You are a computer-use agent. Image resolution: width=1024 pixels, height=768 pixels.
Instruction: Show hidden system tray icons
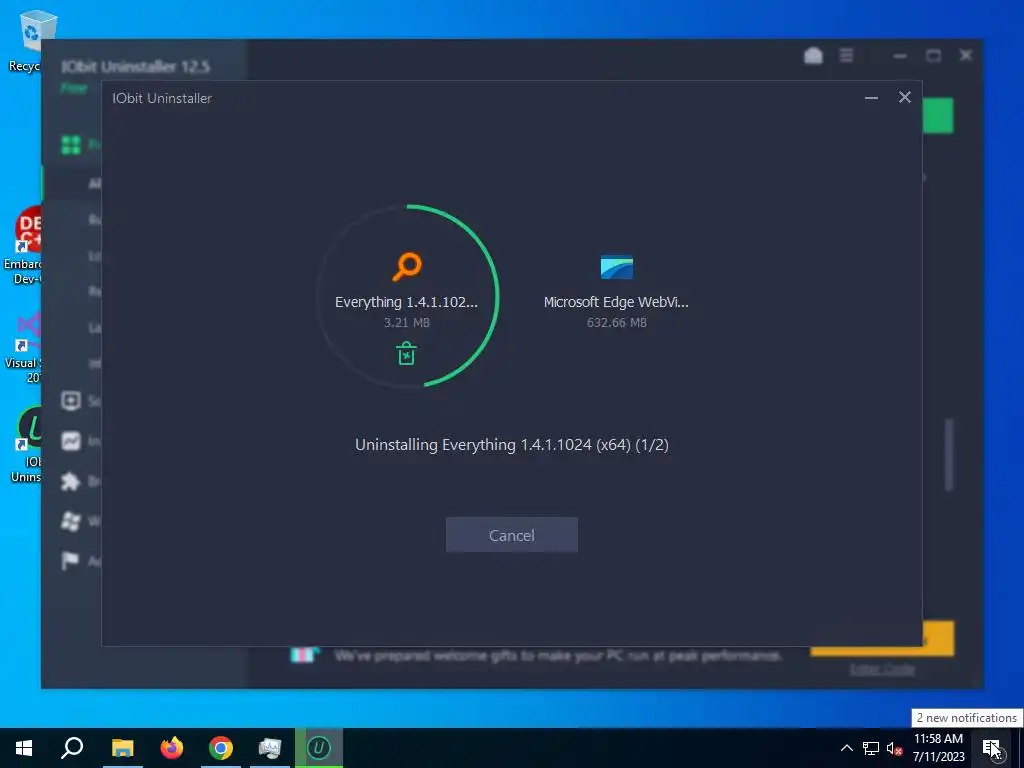coord(846,748)
